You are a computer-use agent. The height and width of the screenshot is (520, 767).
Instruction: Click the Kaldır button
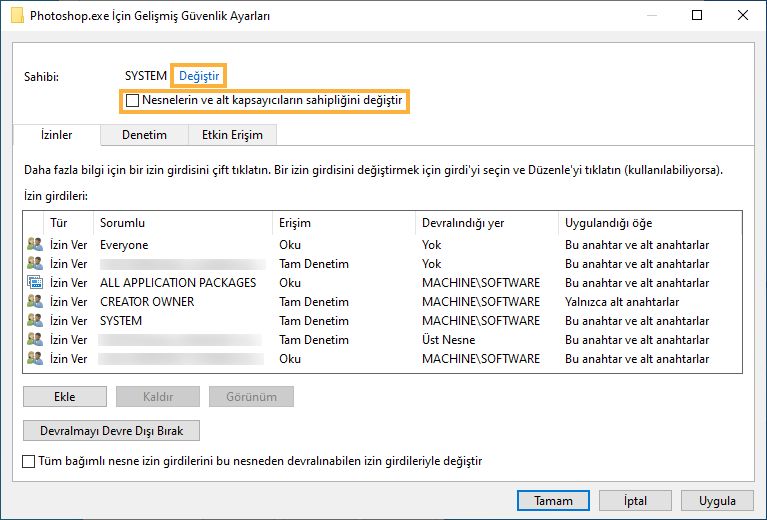158,397
